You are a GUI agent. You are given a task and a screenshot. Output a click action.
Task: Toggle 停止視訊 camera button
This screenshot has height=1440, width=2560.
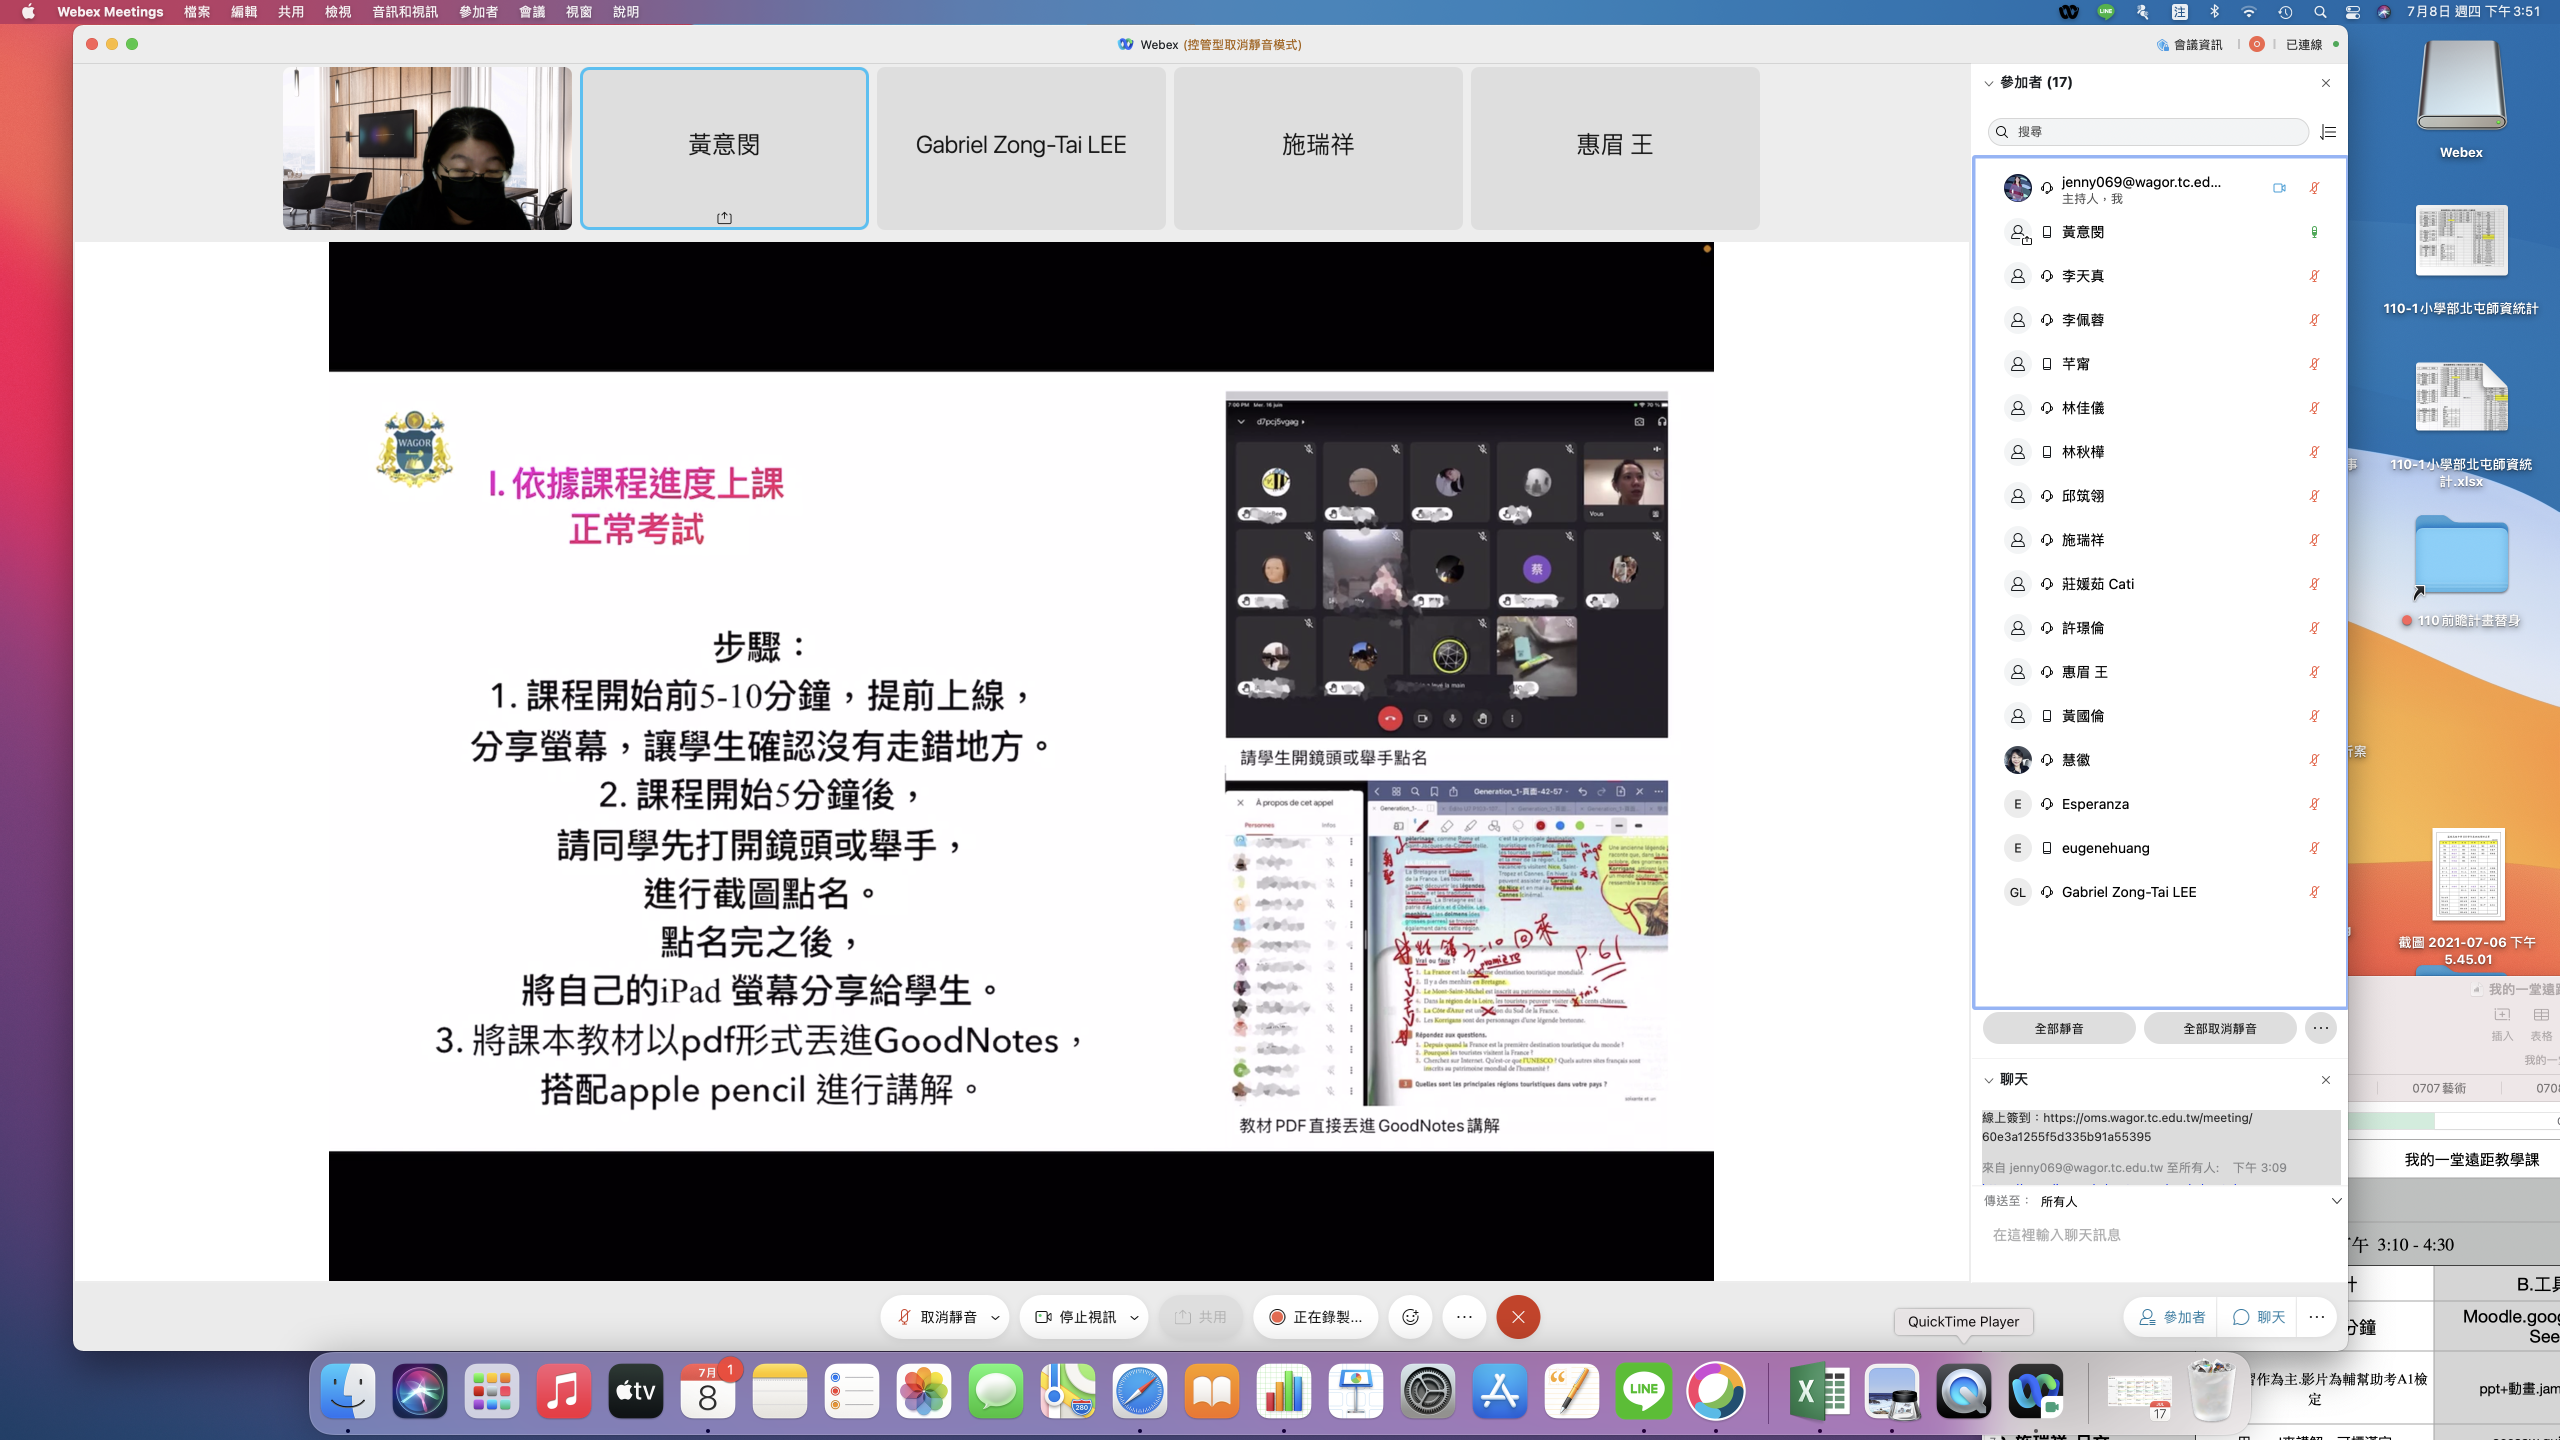pyautogui.click(x=1075, y=1317)
